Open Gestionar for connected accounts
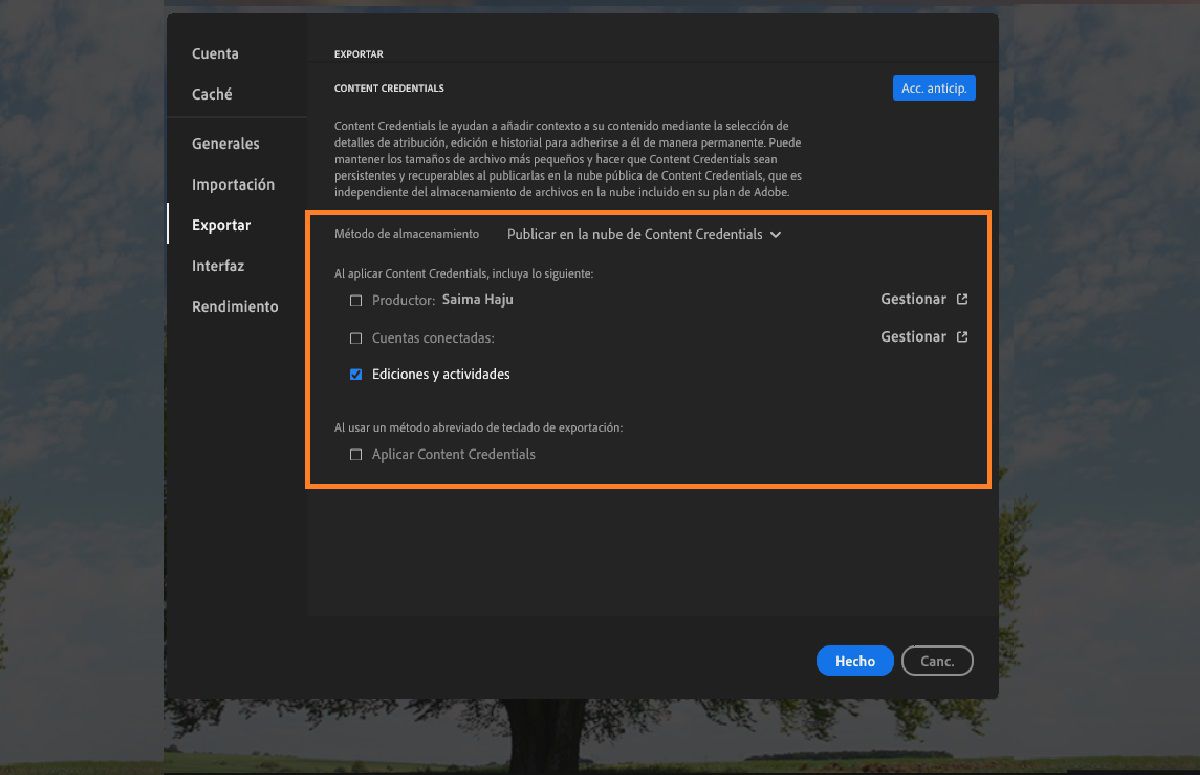Image resolution: width=1200 pixels, height=775 pixels. [x=913, y=337]
